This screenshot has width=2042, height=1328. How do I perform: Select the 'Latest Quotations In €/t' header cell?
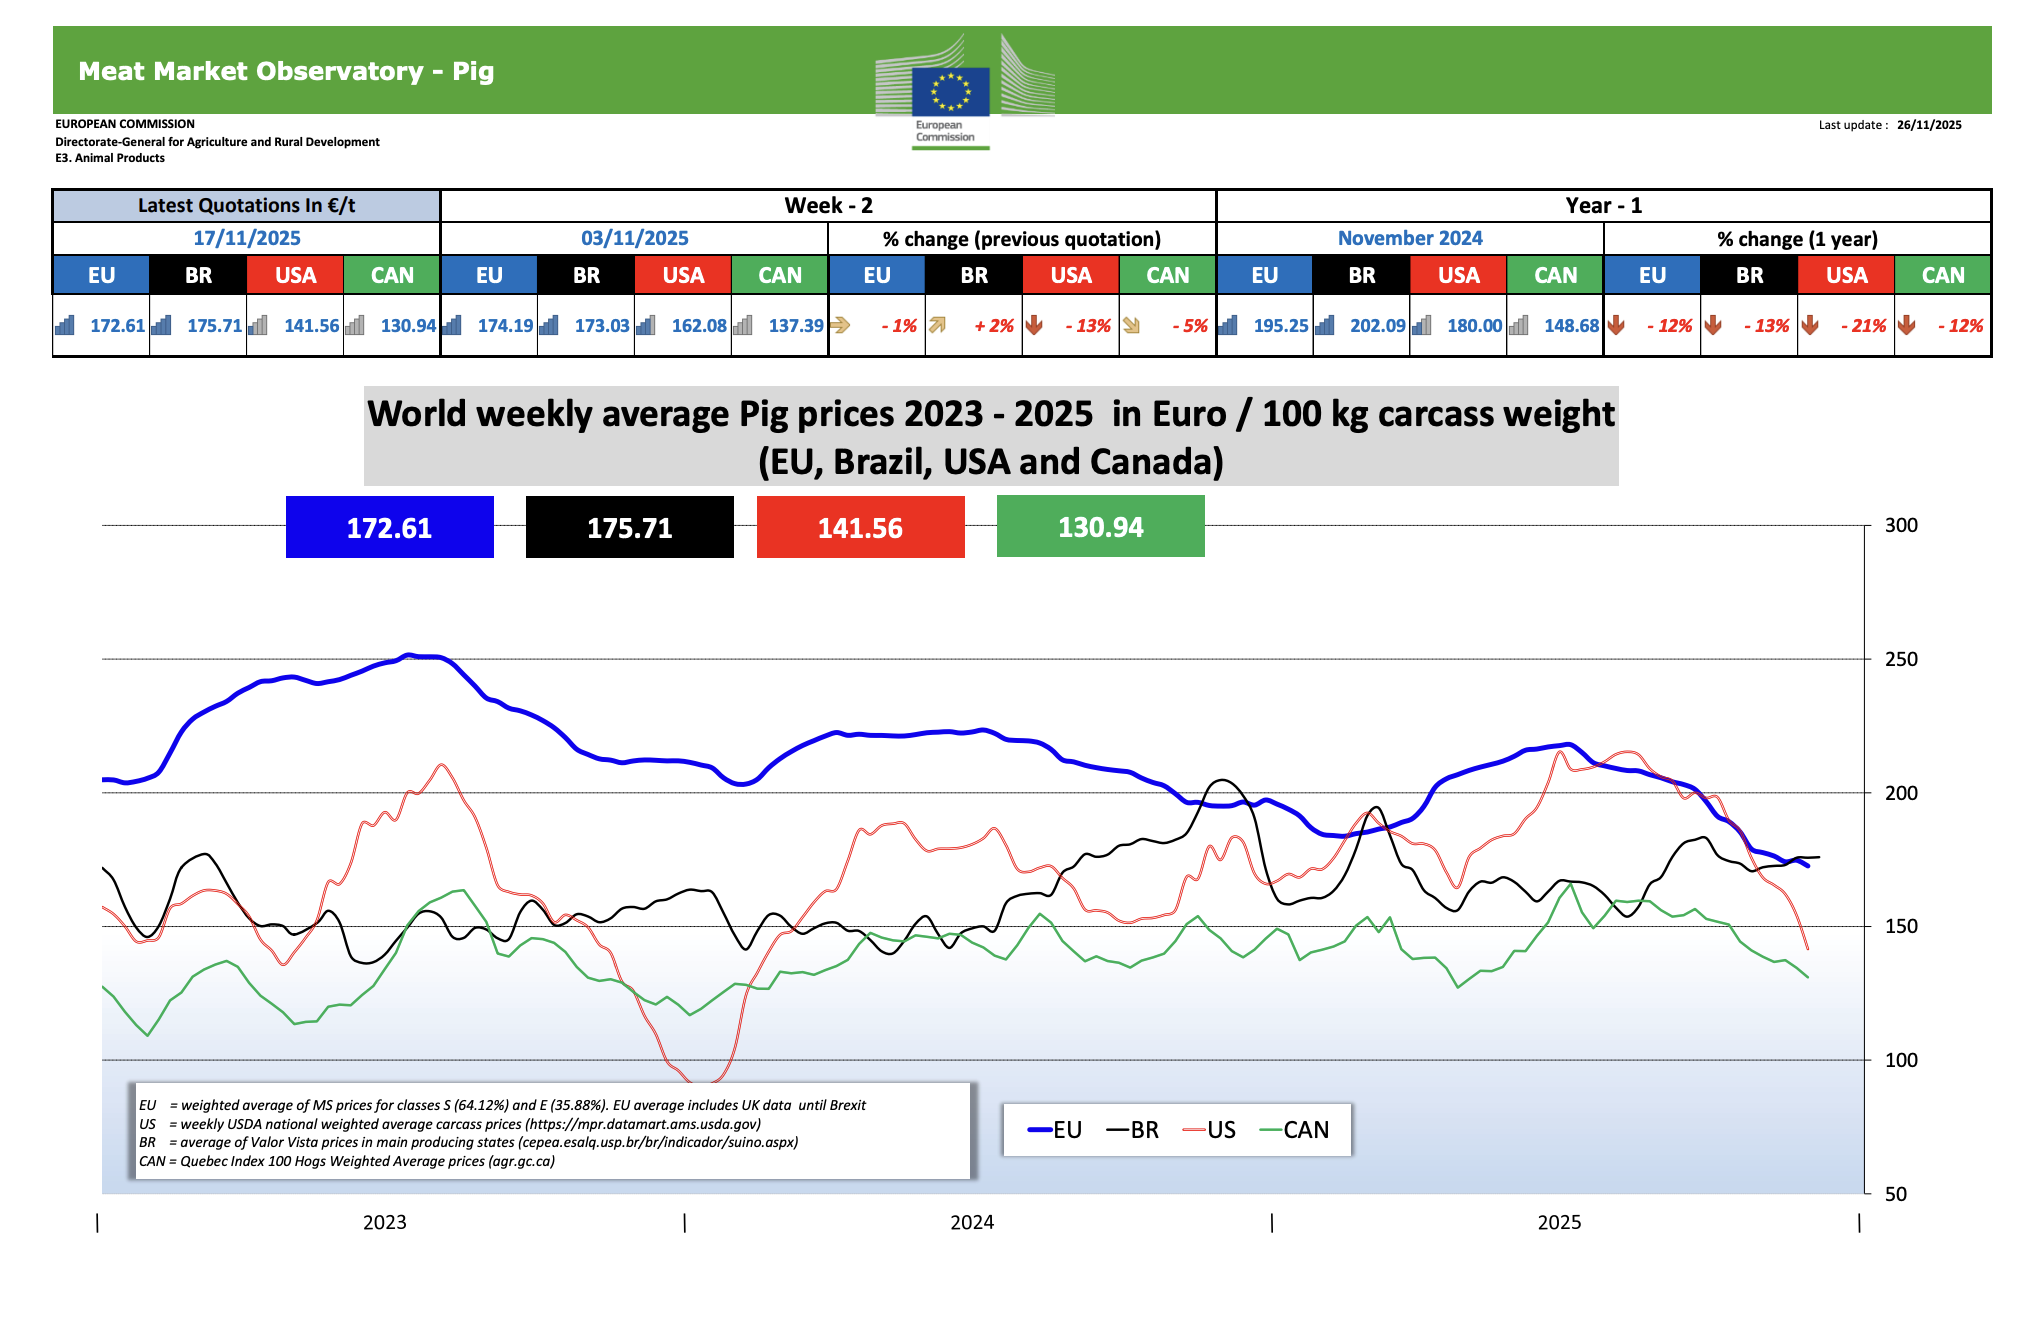246,205
